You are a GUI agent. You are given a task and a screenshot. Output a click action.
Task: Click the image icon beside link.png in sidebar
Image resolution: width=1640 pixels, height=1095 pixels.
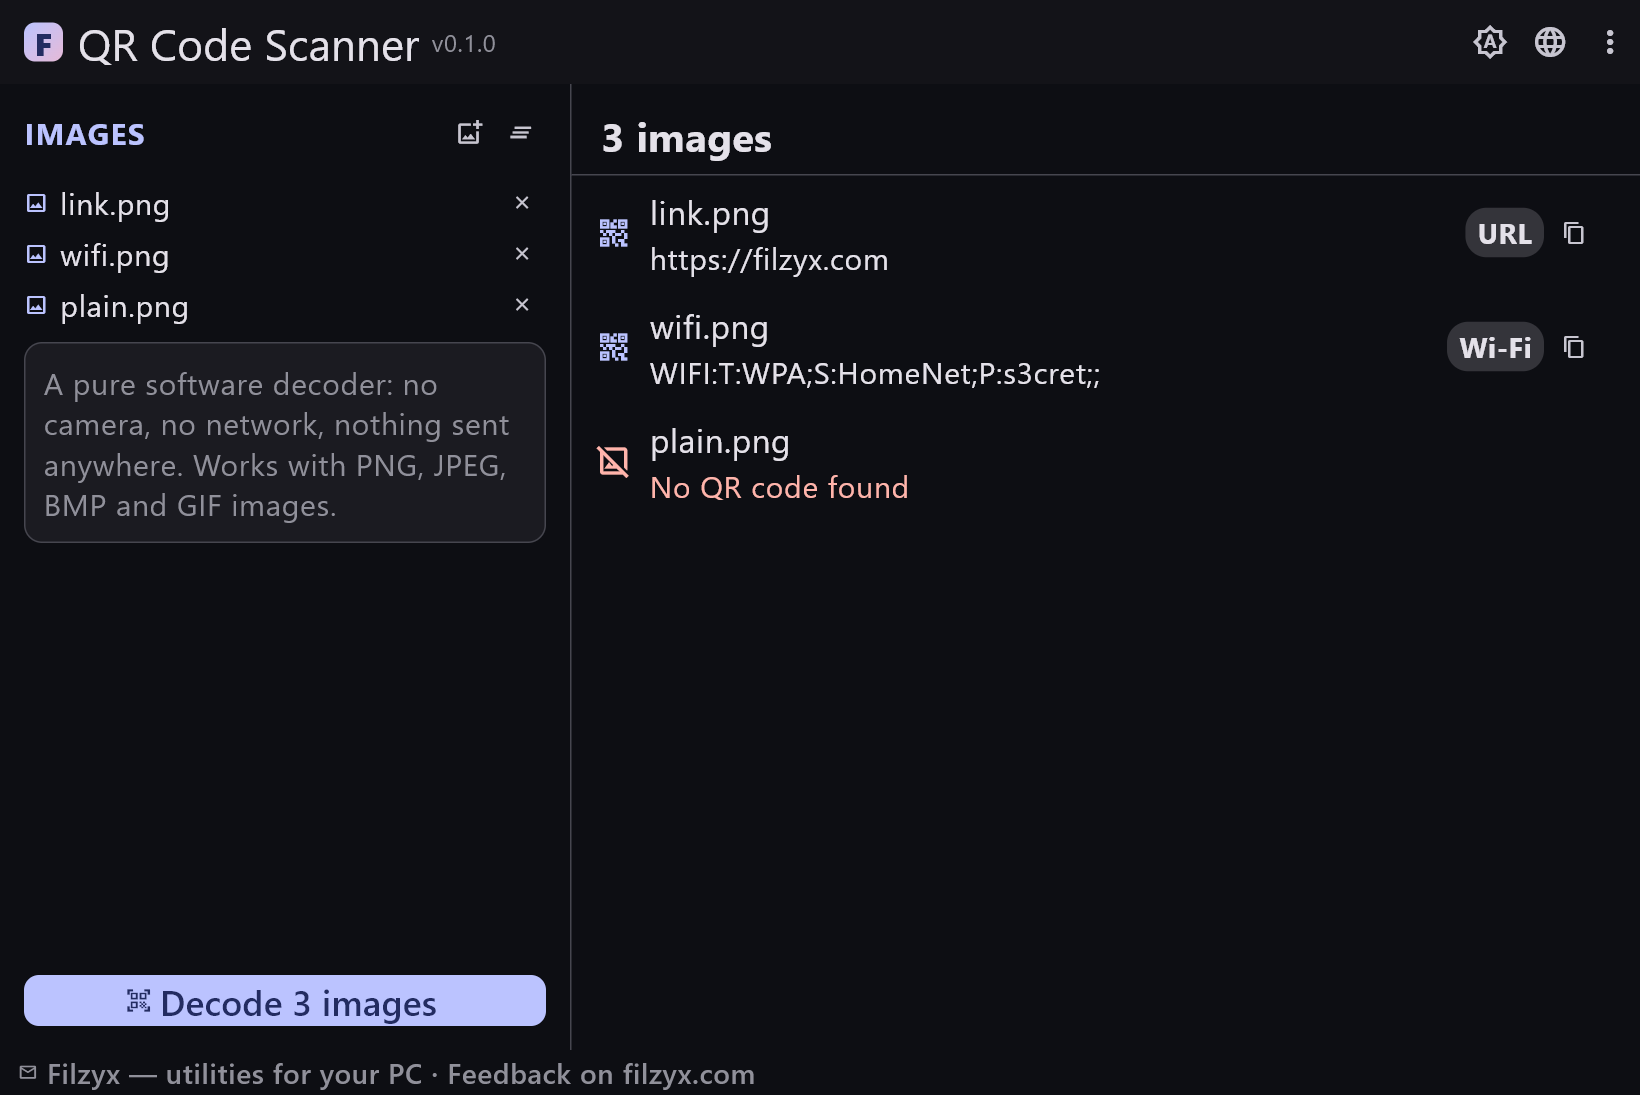point(36,204)
